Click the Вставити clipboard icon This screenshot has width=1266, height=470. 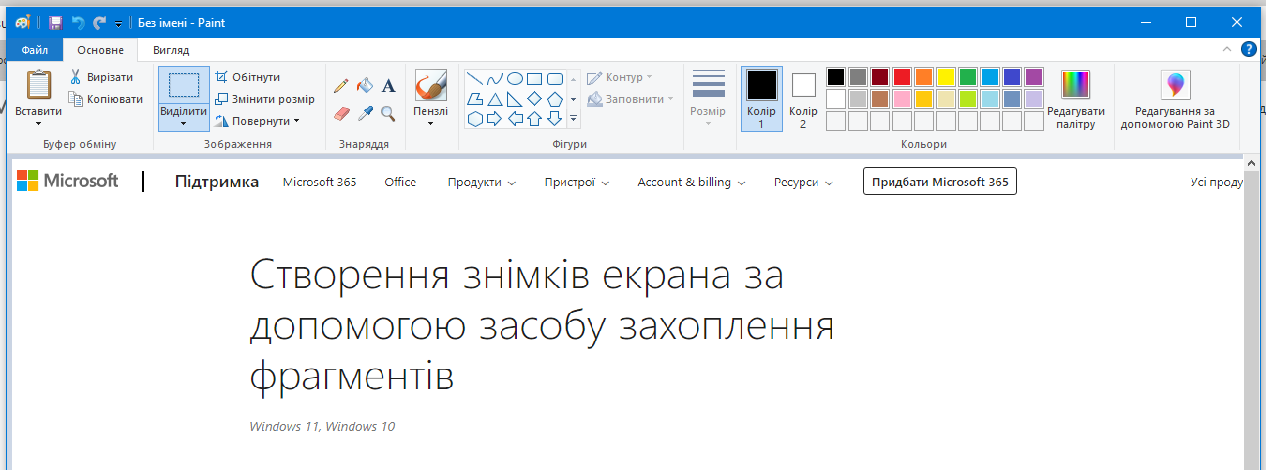click(38, 86)
